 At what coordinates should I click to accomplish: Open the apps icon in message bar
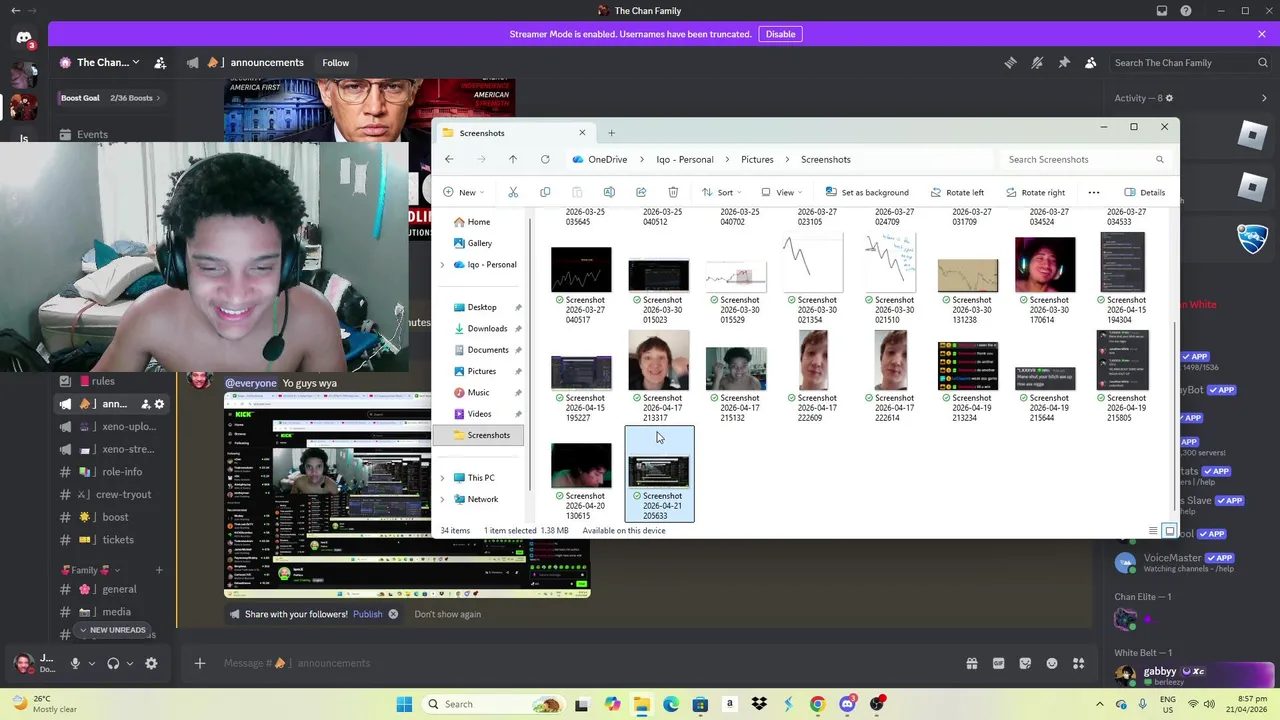(1079, 663)
